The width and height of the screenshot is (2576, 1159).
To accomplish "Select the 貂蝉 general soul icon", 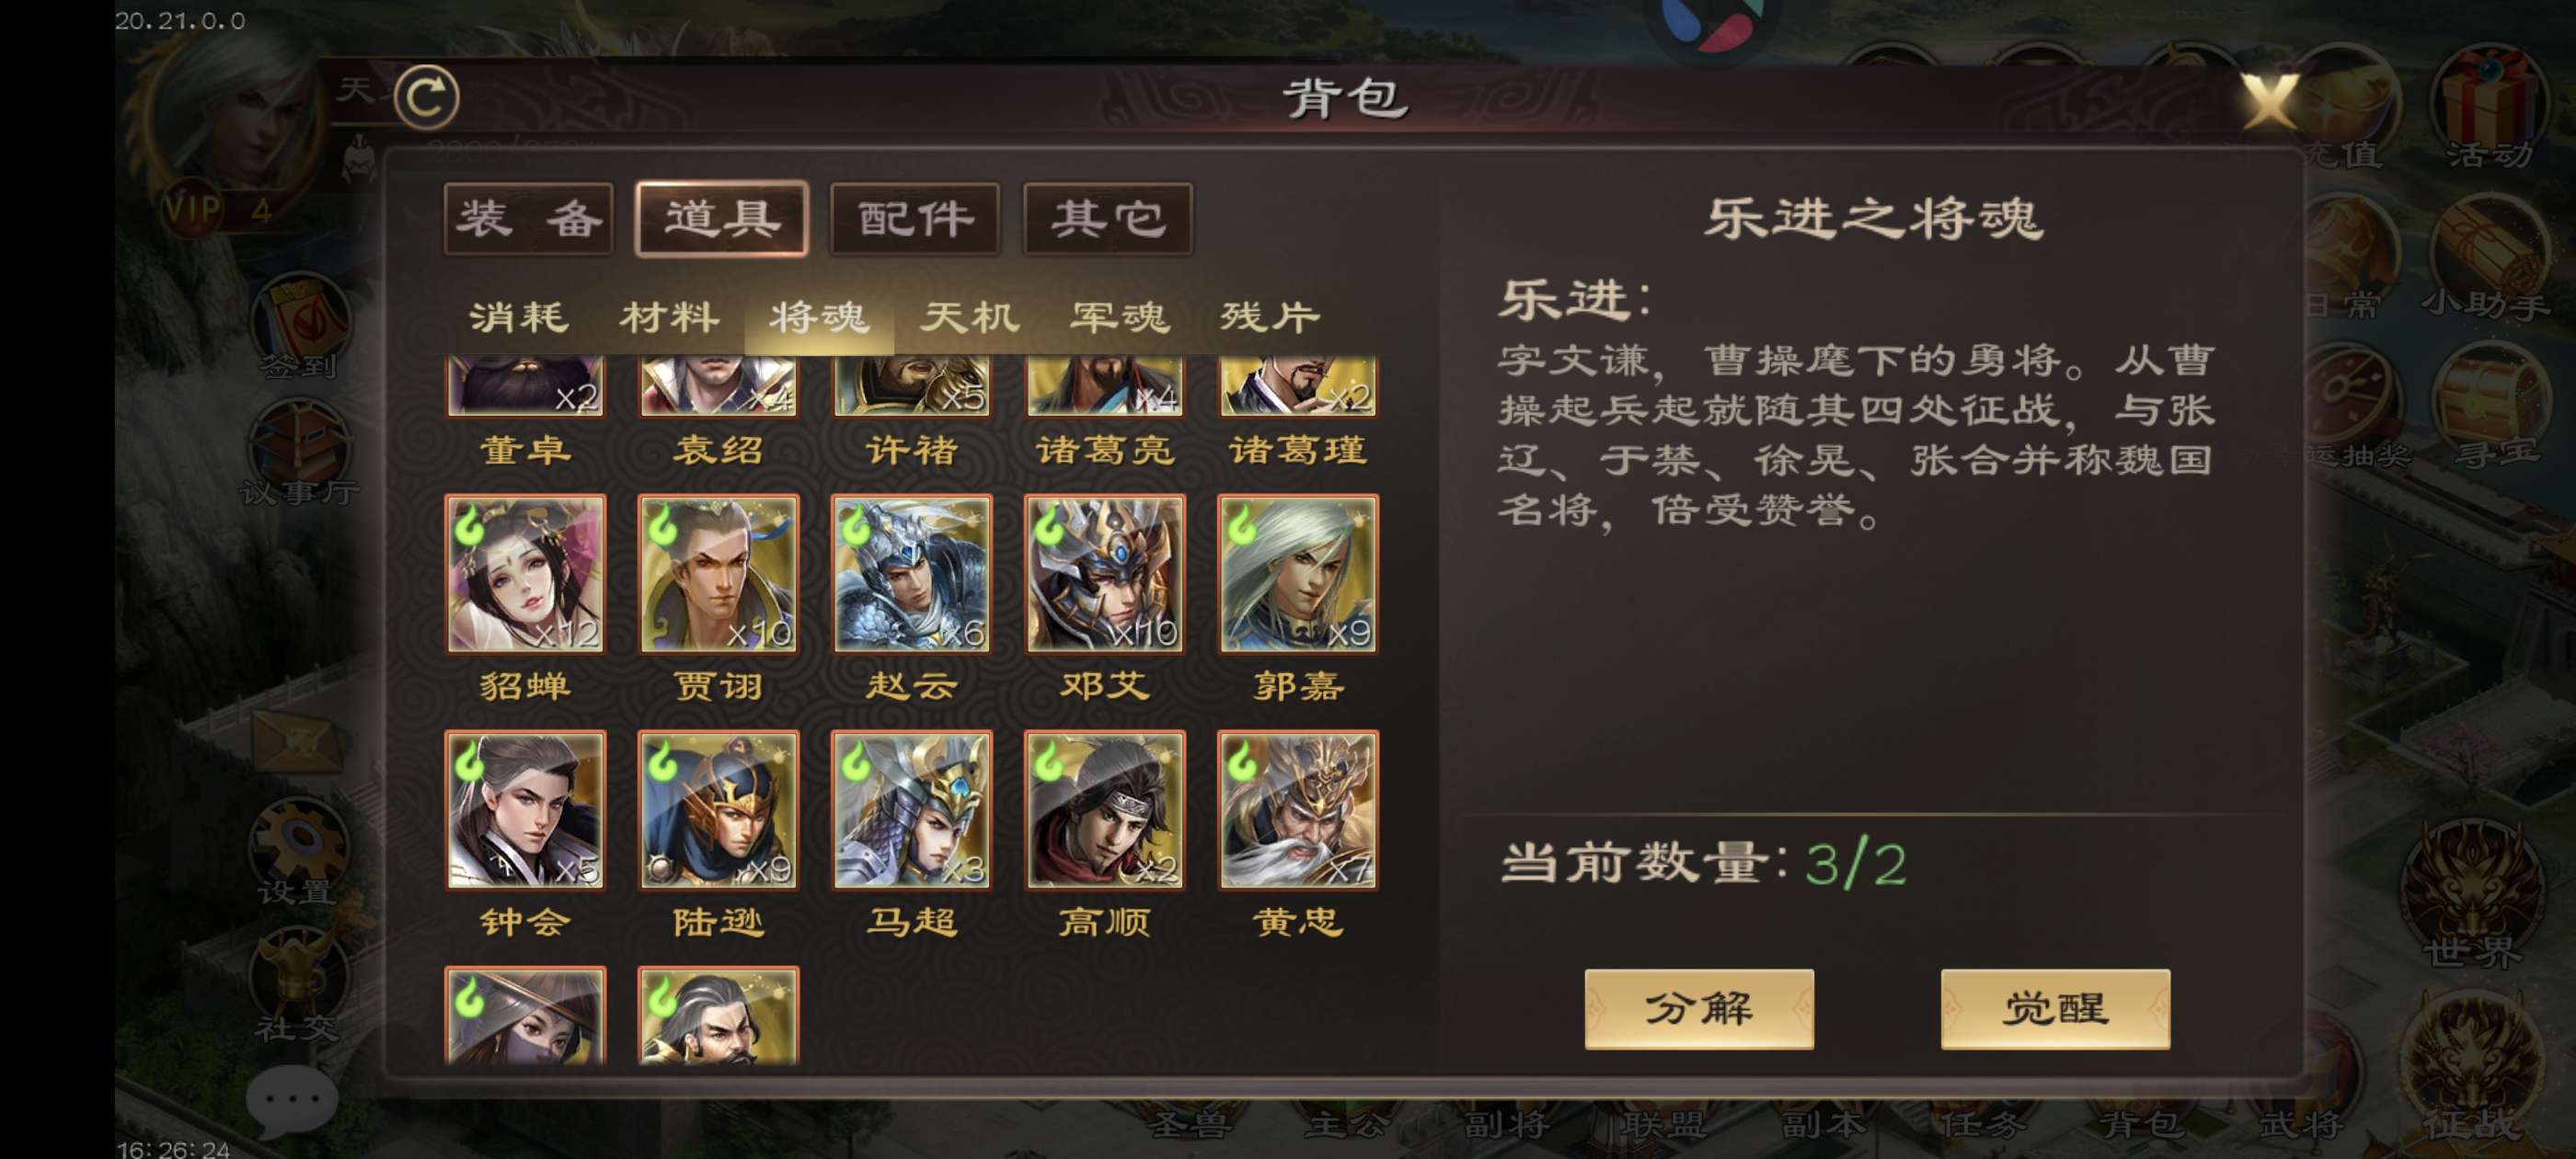I will click(x=525, y=574).
